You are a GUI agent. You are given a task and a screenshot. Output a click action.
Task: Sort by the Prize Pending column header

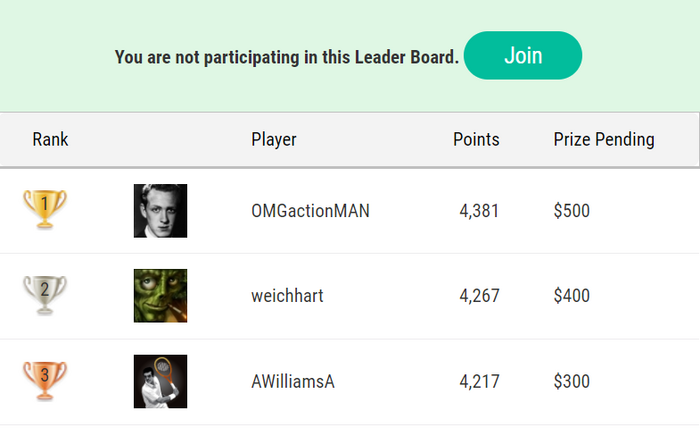click(604, 139)
